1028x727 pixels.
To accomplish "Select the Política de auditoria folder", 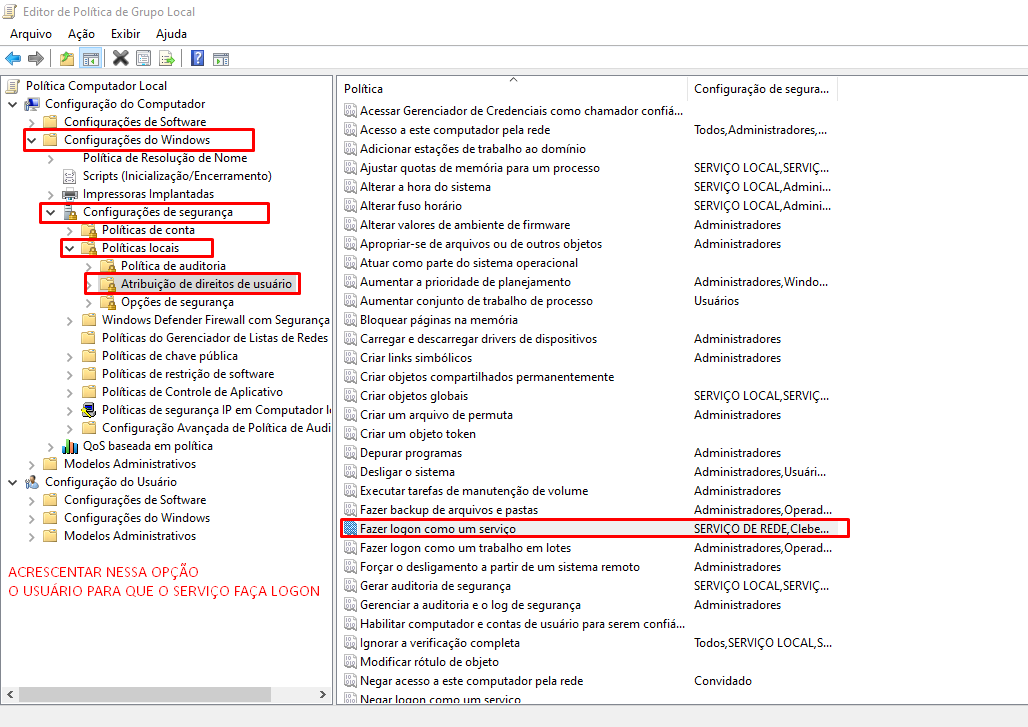I will (x=173, y=266).
